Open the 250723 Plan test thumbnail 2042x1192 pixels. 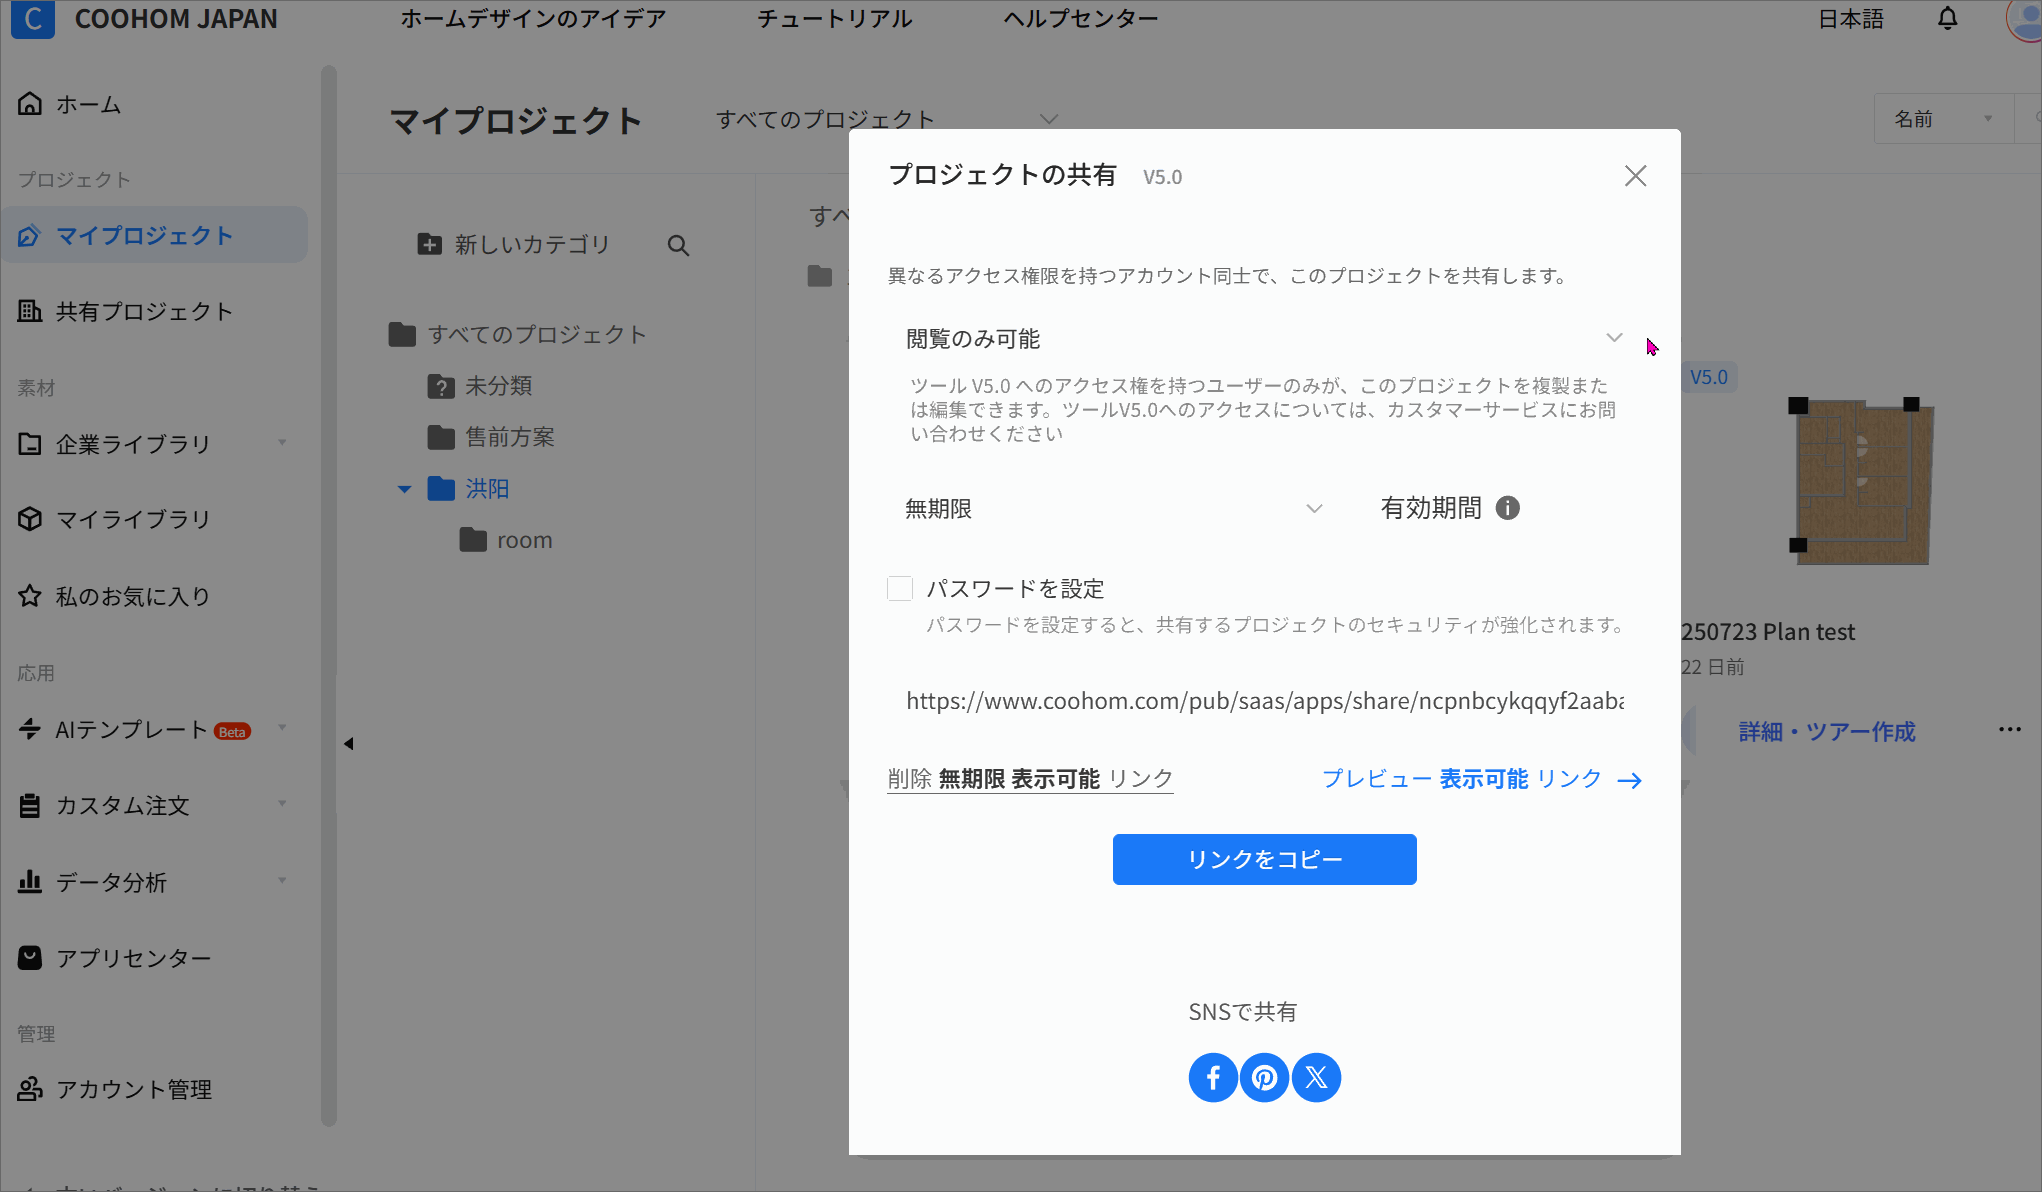point(1860,481)
